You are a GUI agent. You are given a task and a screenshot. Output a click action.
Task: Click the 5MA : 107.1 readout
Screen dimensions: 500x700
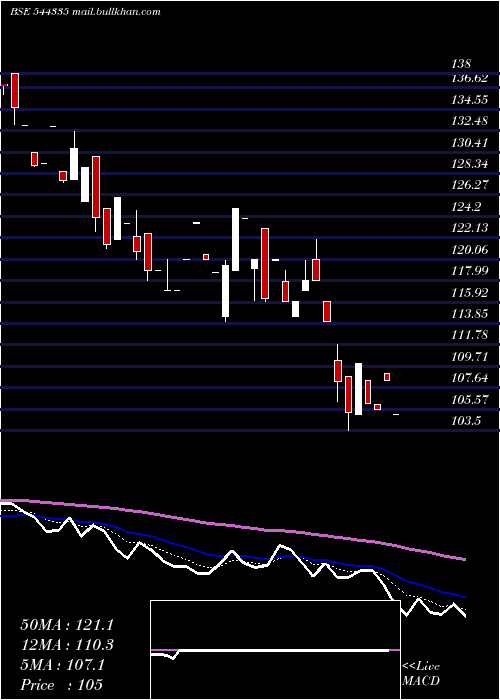pos(62,665)
